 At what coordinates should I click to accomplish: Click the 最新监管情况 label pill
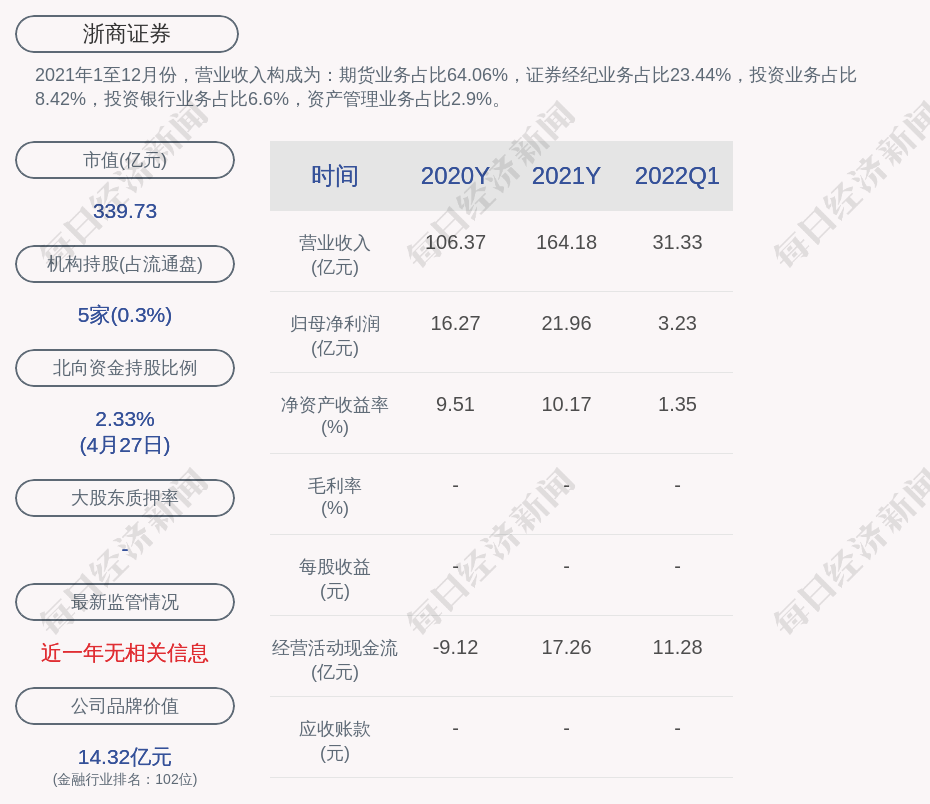pos(125,602)
